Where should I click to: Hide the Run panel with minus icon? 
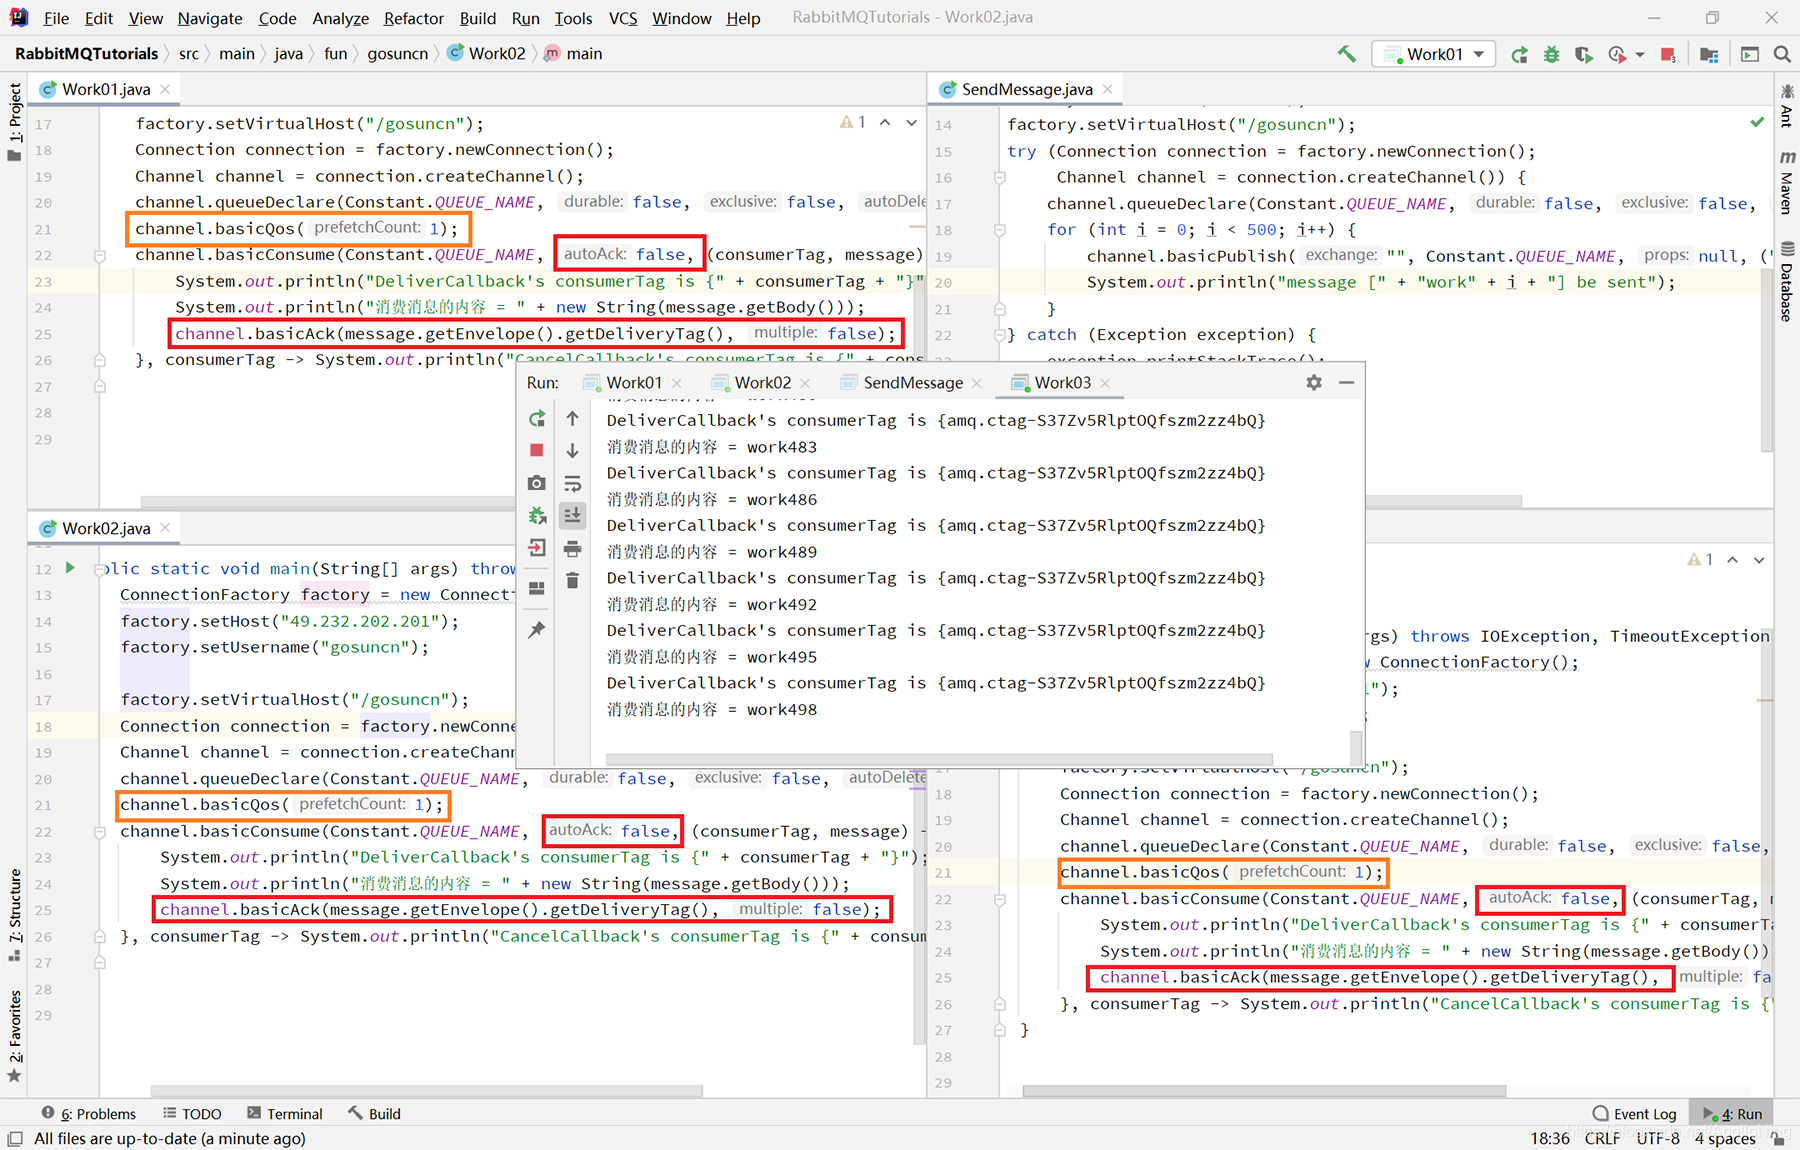tap(1347, 382)
